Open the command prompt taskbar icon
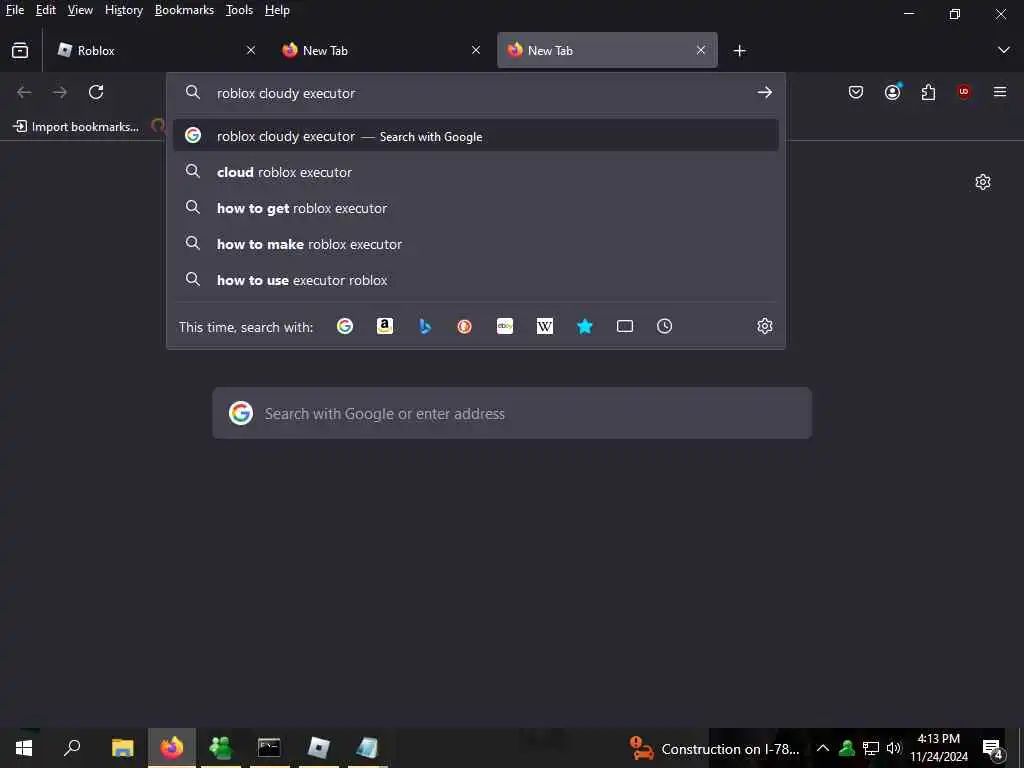The width and height of the screenshot is (1024, 768). click(x=269, y=748)
